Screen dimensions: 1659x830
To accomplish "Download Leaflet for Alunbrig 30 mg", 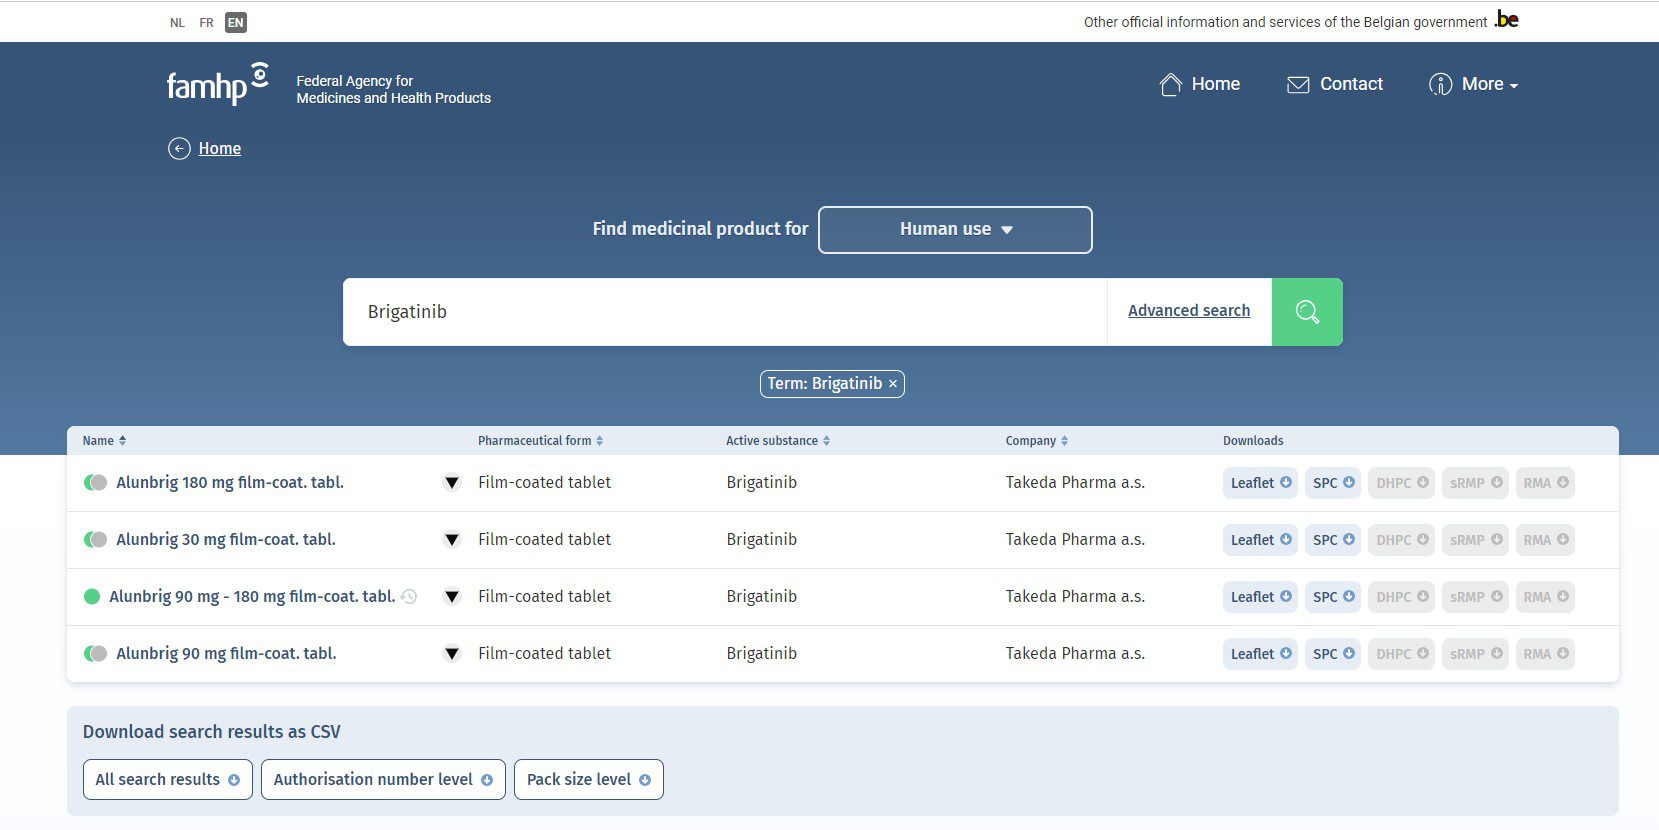I will 1260,540.
